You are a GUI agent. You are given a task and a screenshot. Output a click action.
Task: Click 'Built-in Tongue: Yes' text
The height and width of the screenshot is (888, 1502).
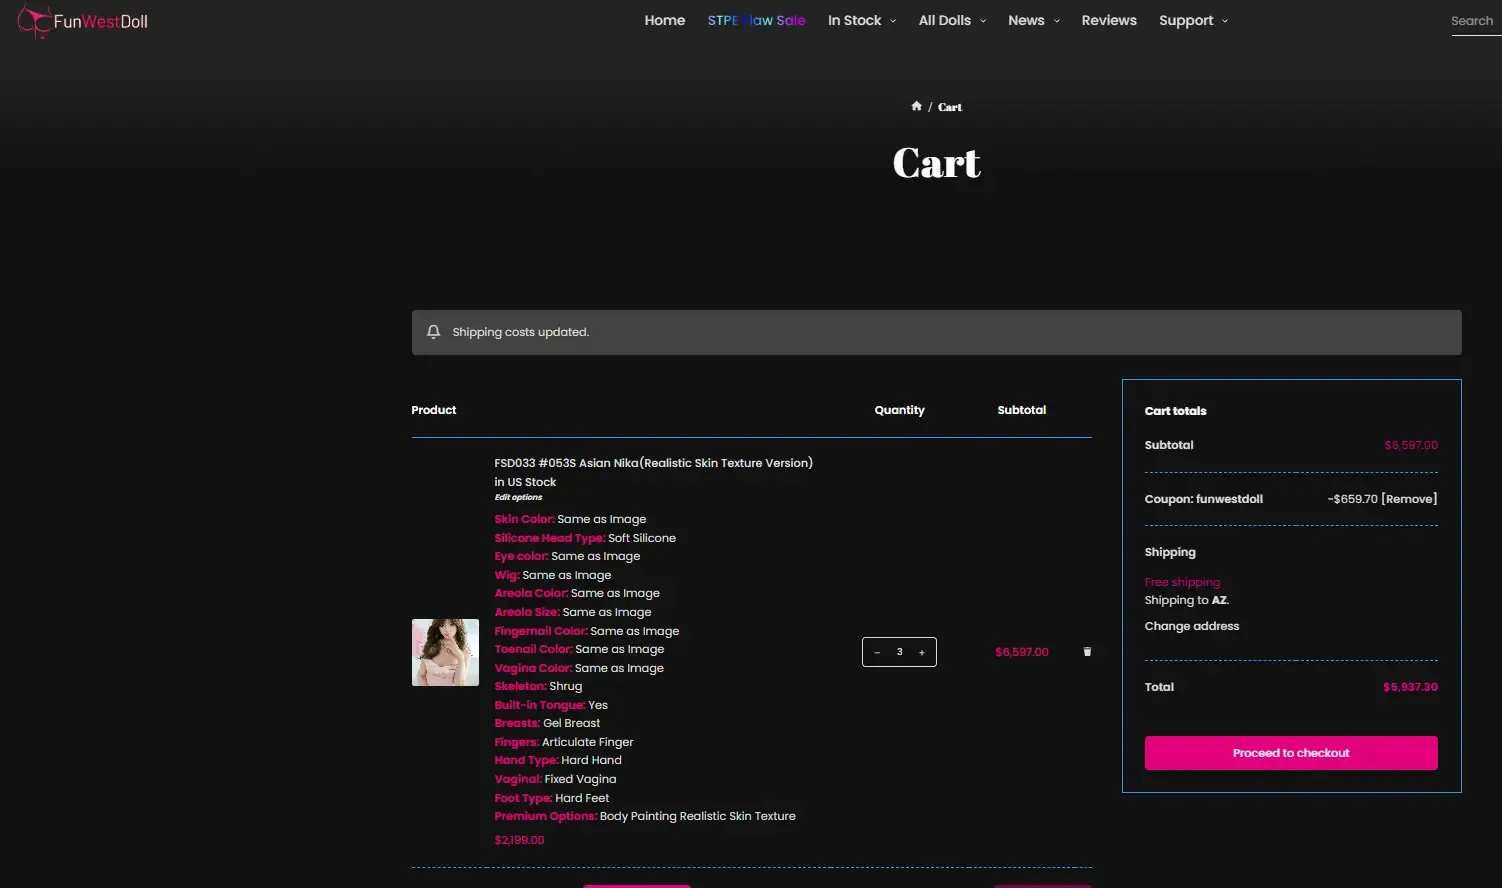(x=551, y=705)
